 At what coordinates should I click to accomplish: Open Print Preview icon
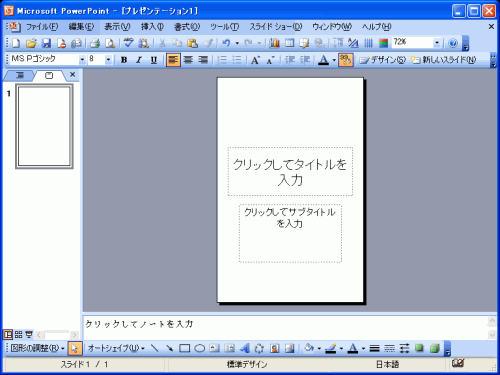click(110, 43)
